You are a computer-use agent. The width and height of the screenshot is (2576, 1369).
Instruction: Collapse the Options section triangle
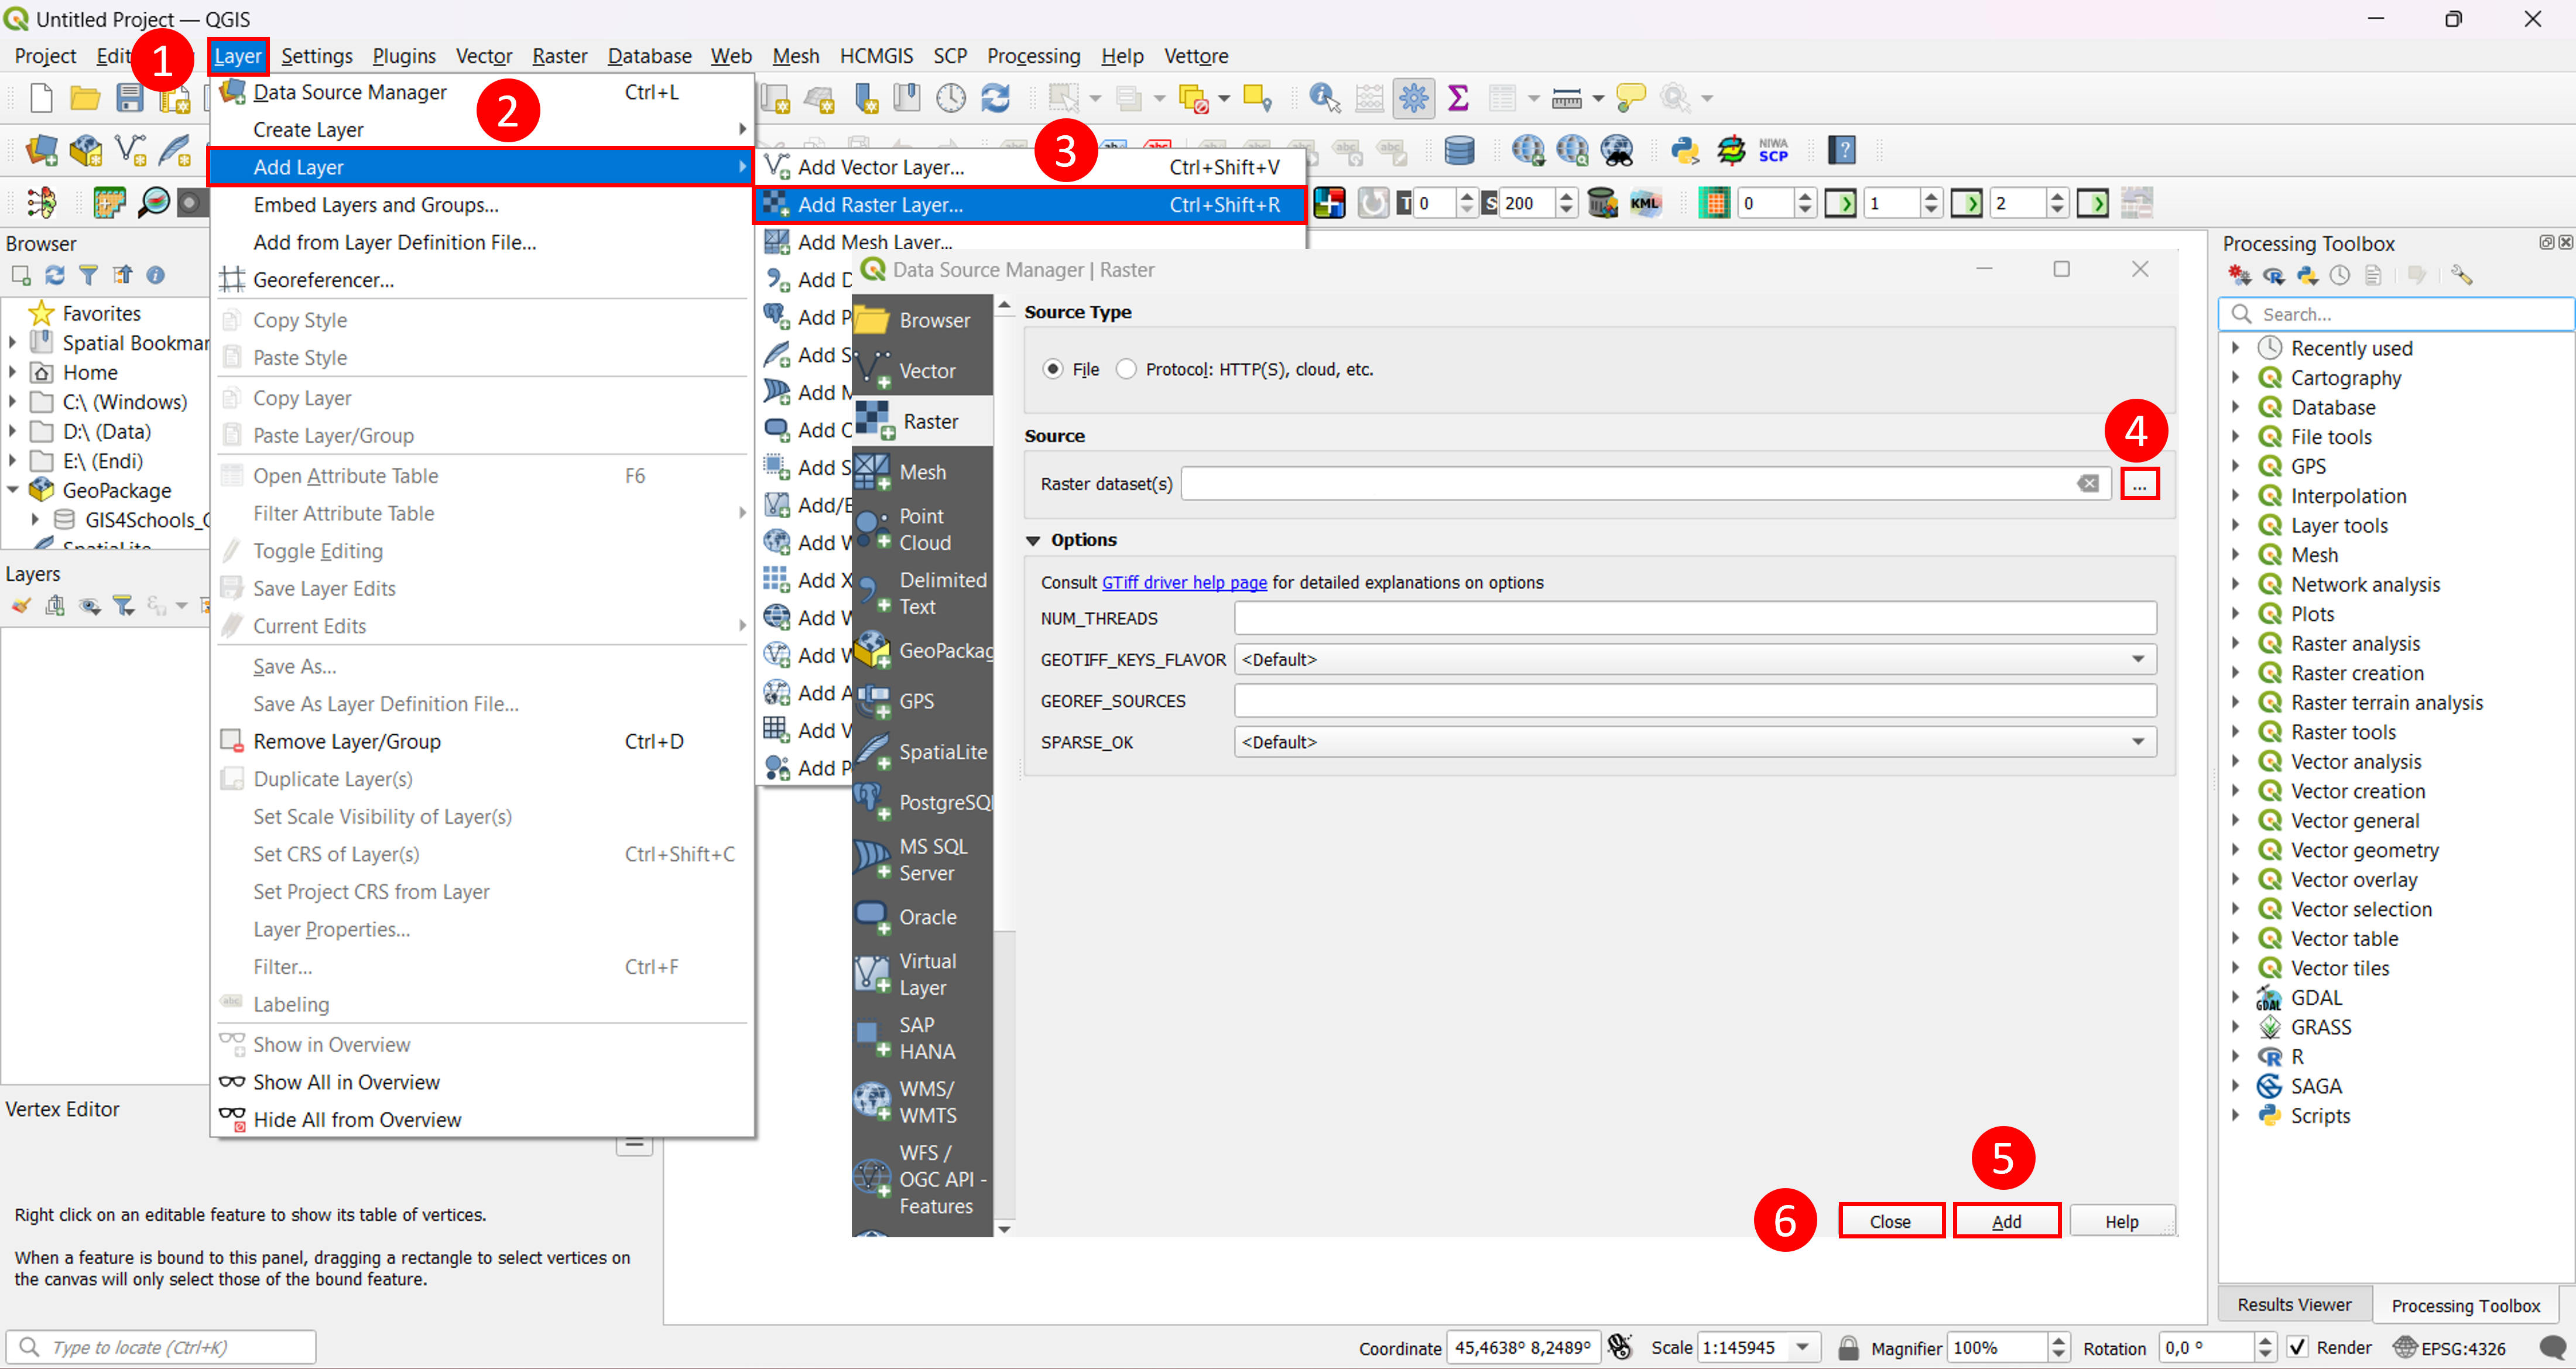coord(1033,540)
